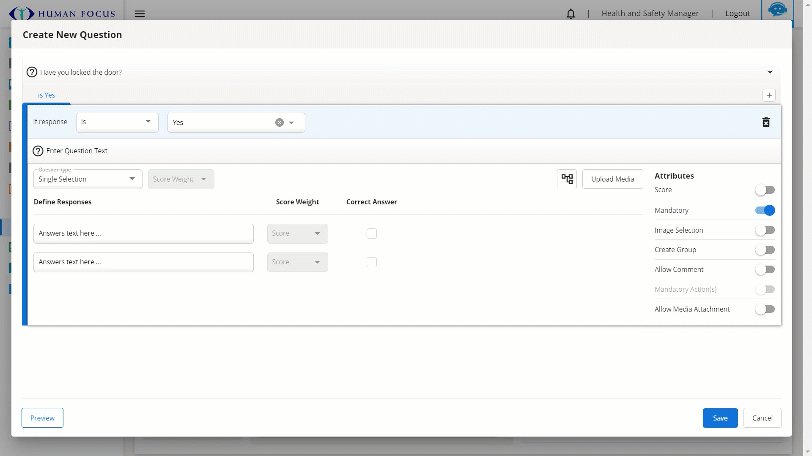Open the 'is' response operator dropdown
812x456 pixels.
pyautogui.click(x=117, y=122)
